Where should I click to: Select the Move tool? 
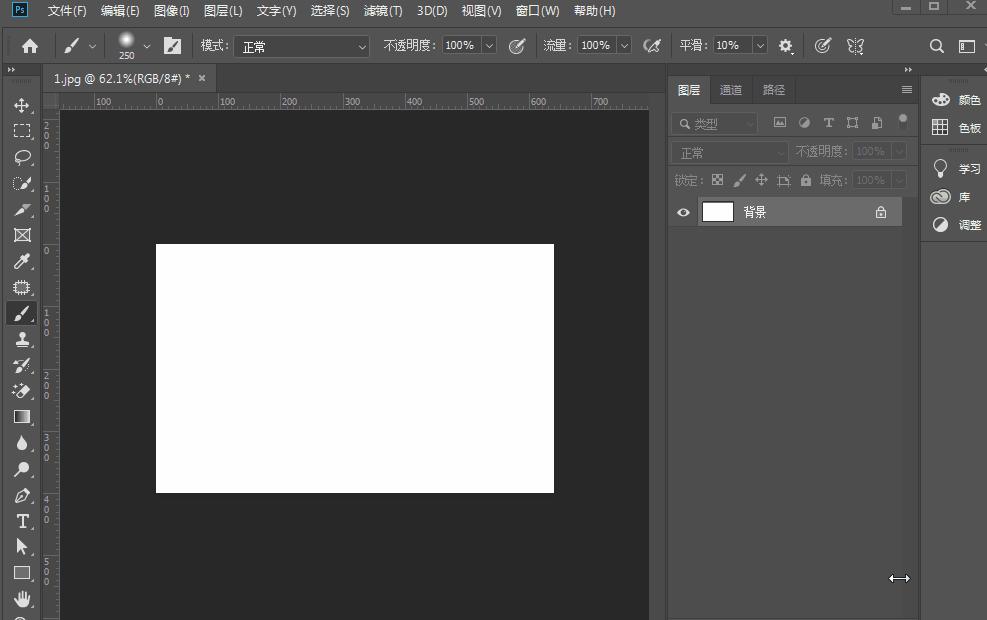pos(21,105)
